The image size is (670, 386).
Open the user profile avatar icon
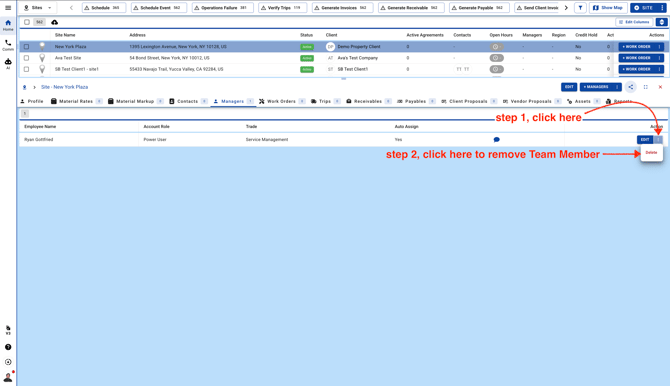click(x=8, y=377)
